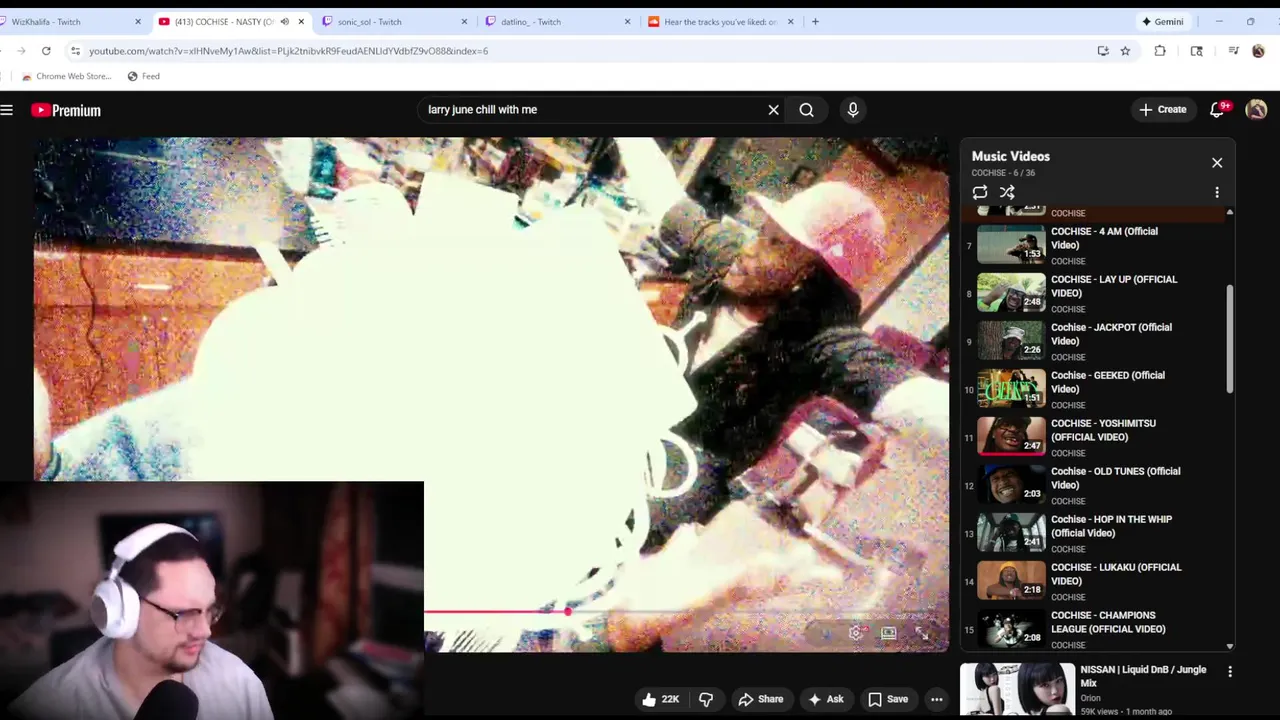Open GEEKED video thumbnail
The height and width of the screenshot is (720, 1280).
pos(1011,389)
